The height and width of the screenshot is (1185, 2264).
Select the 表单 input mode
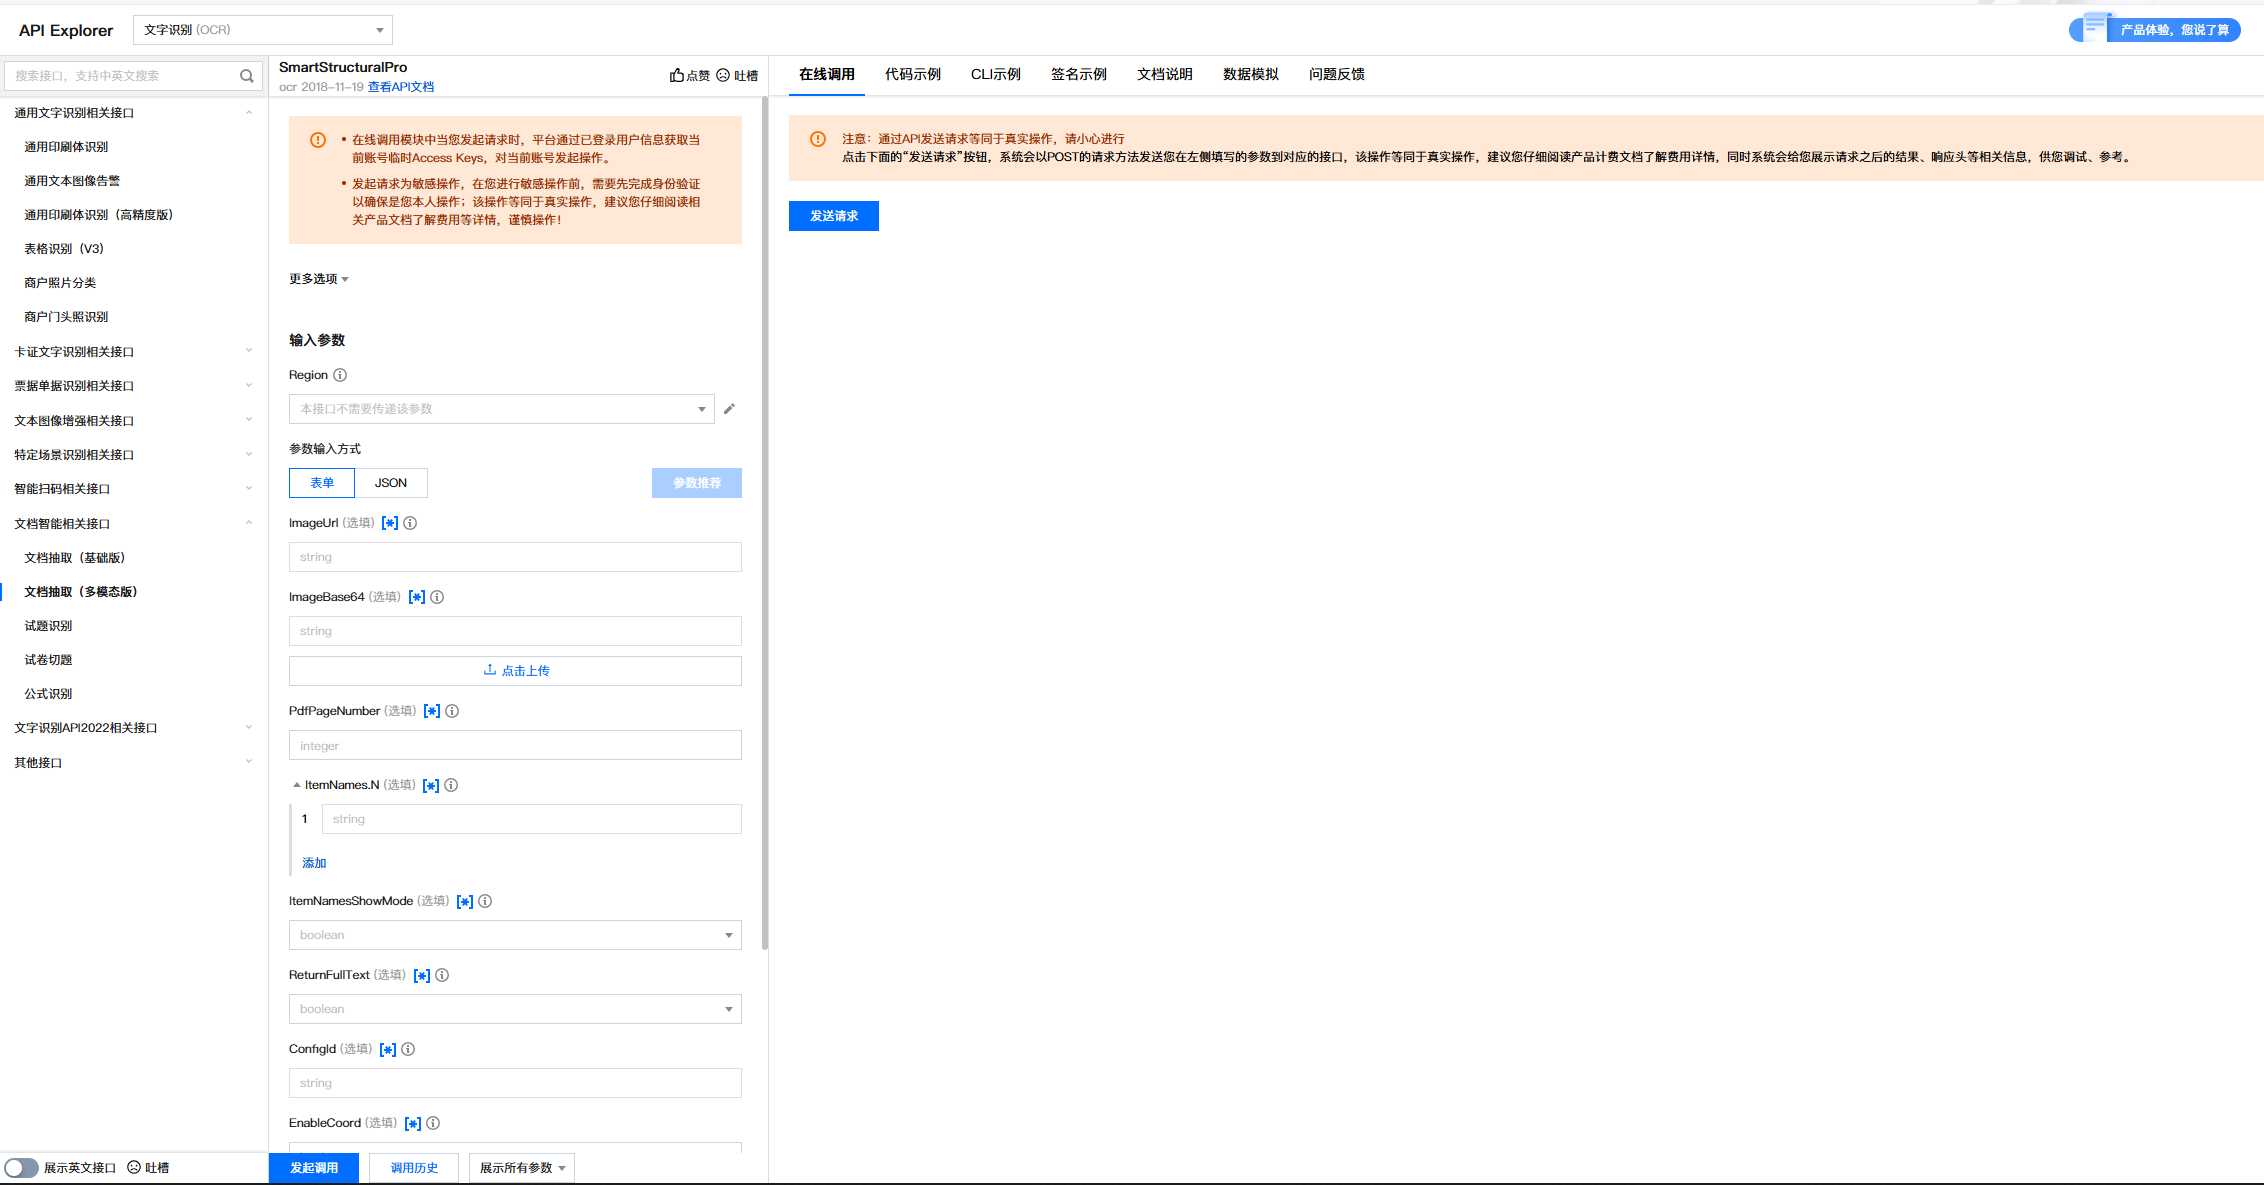[x=322, y=483]
